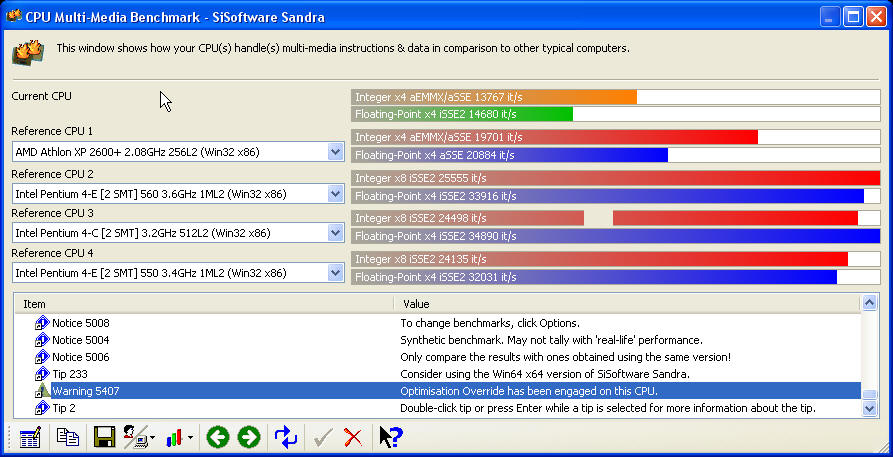Click the Current CPU Integer 13767 it/s bar
The width and height of the screenshot is (893, 457).
[616, 97]
